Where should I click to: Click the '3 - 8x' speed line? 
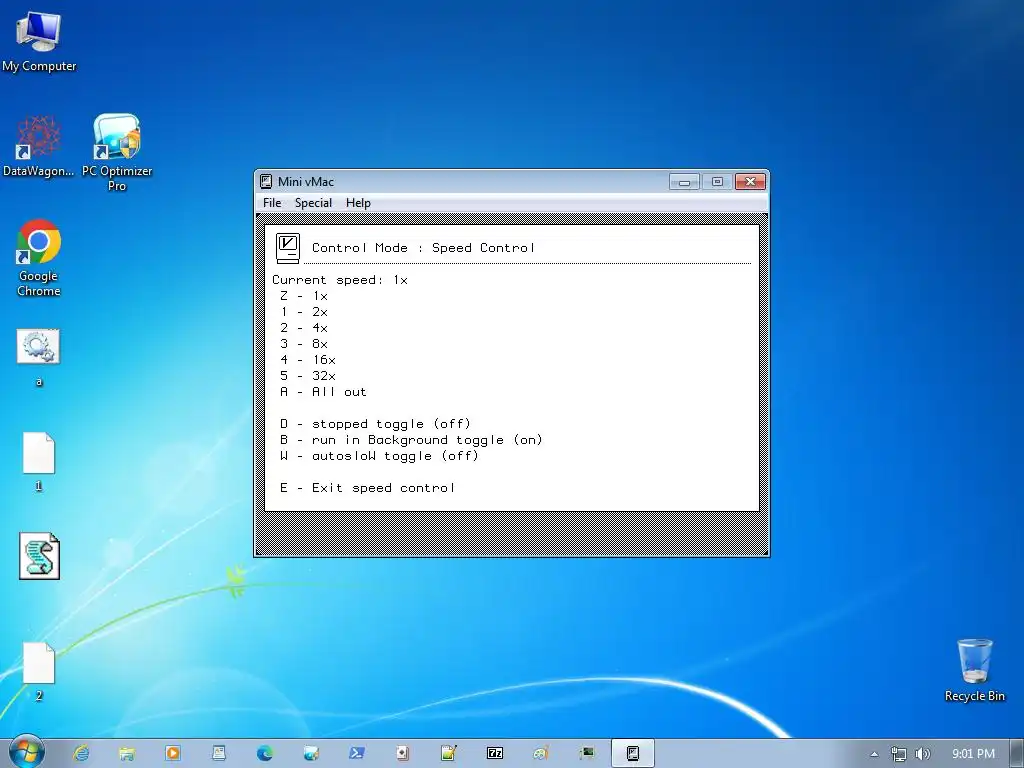tap(304, 344)
